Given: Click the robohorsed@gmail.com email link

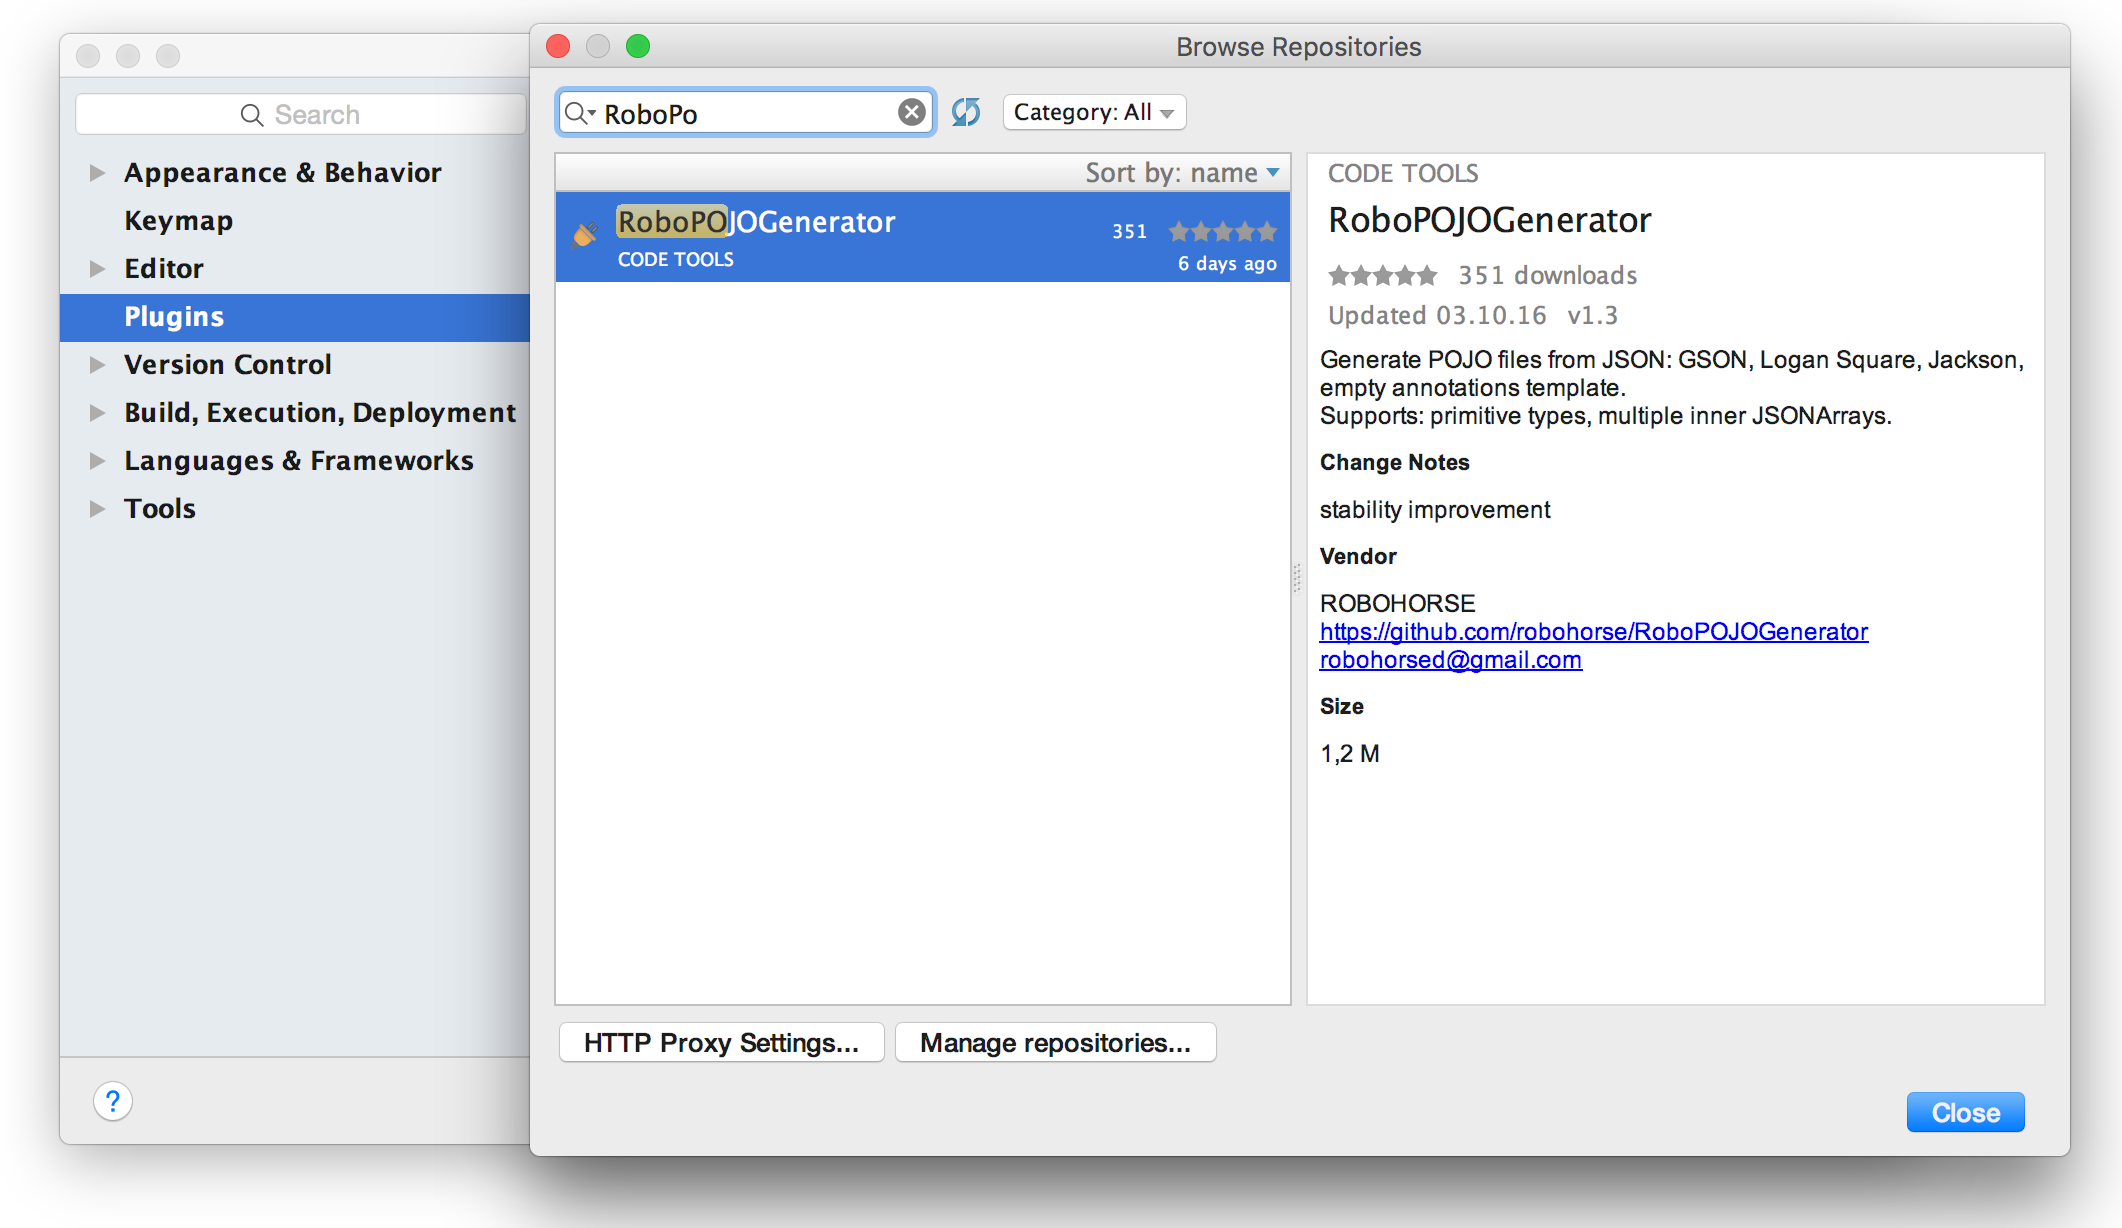Looking at the screenshot, I should pos(1450,659).
